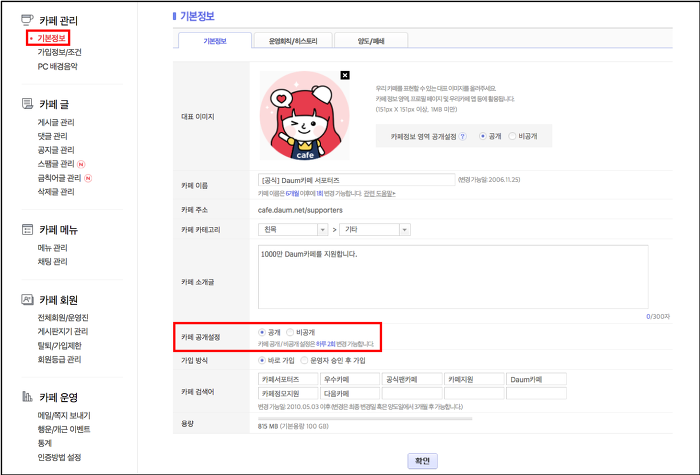Open the 기타 subcategory dropdown
Viewport: 700px width, 475px height.
point(375,229)
